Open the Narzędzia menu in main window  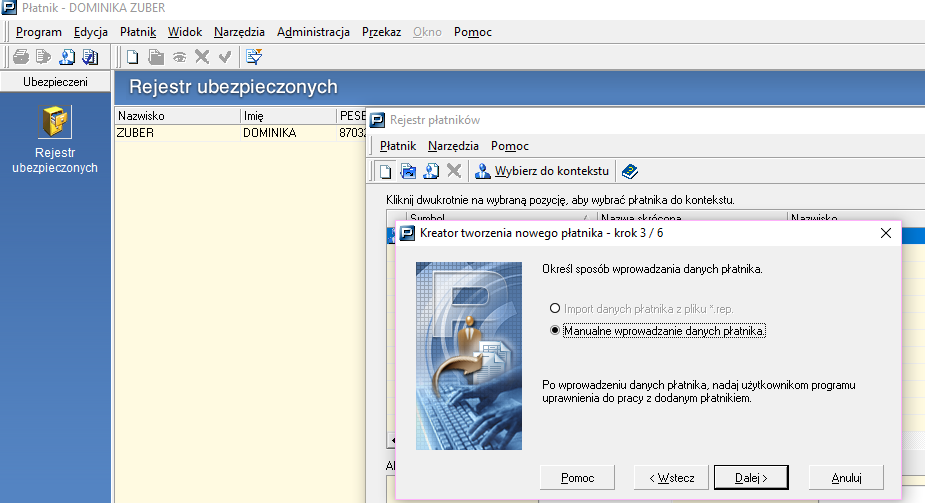(239, 32)
